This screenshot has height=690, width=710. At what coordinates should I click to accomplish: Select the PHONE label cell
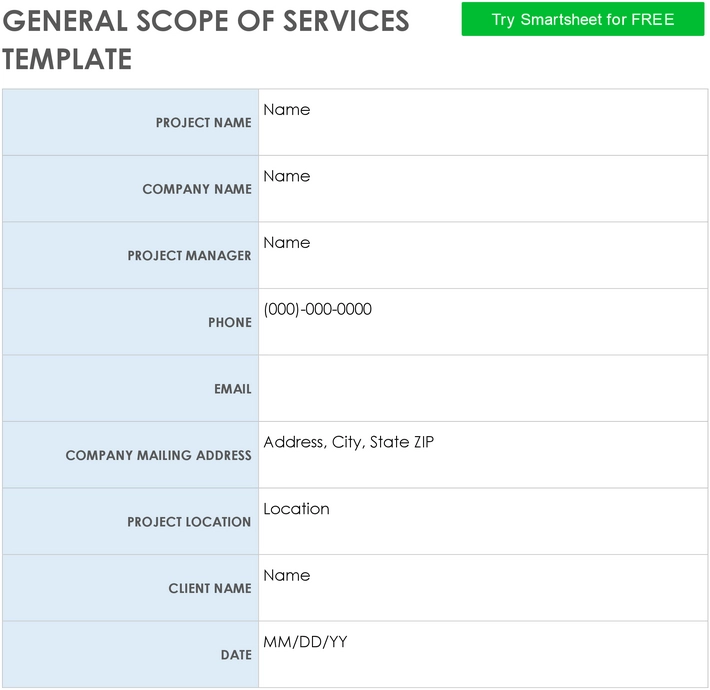[131, 322]
